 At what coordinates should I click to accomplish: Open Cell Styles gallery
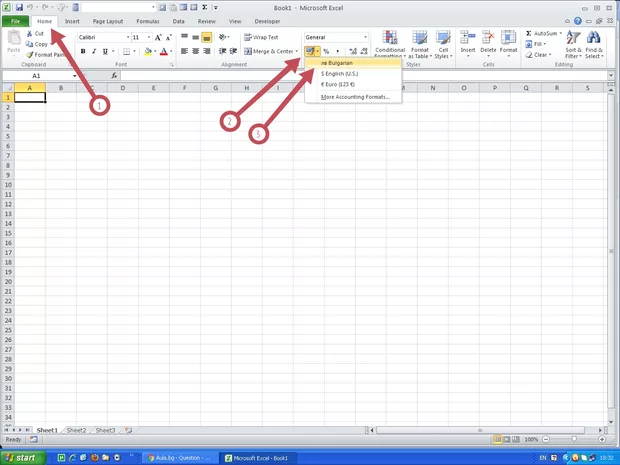(443, 44)
